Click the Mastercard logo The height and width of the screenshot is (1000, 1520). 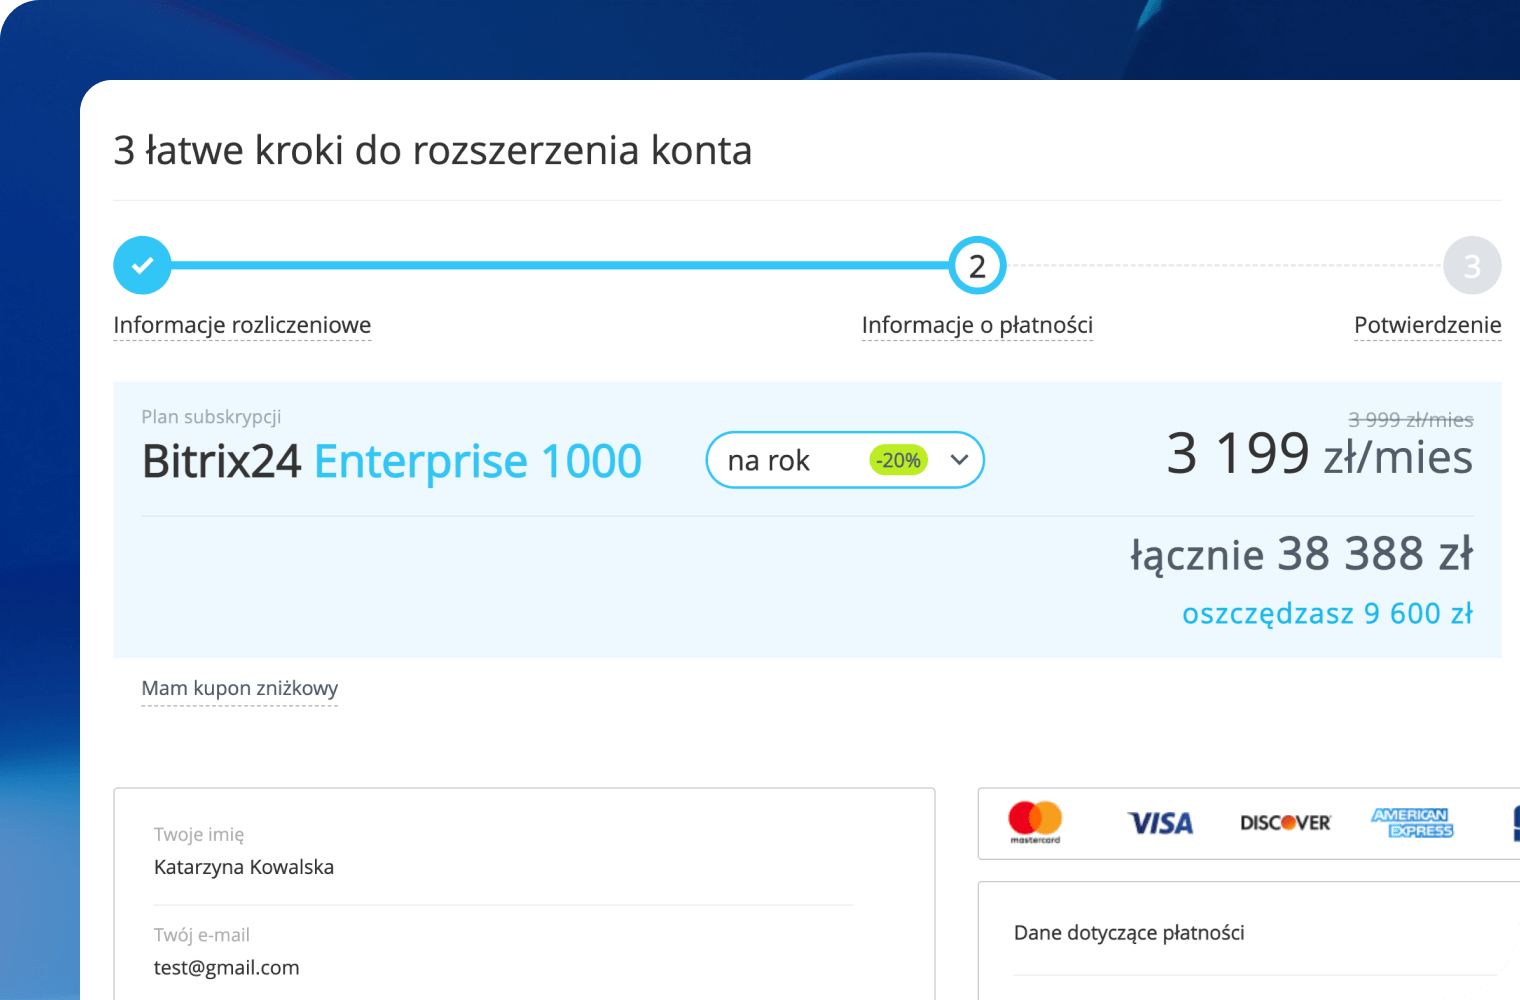pyautogui.click(x=1035, y=821)
